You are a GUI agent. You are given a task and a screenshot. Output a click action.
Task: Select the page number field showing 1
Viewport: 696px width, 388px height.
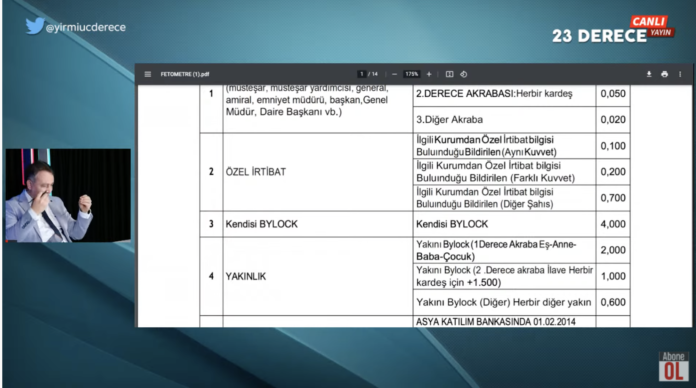click(362, 74)
